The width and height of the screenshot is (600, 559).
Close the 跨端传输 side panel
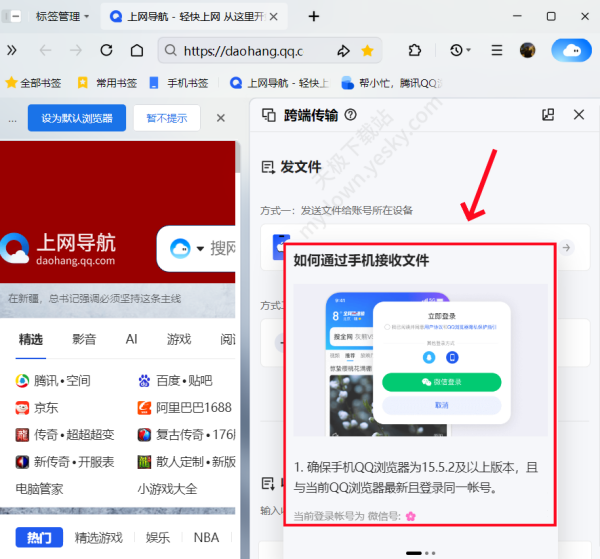coord(578,115)
